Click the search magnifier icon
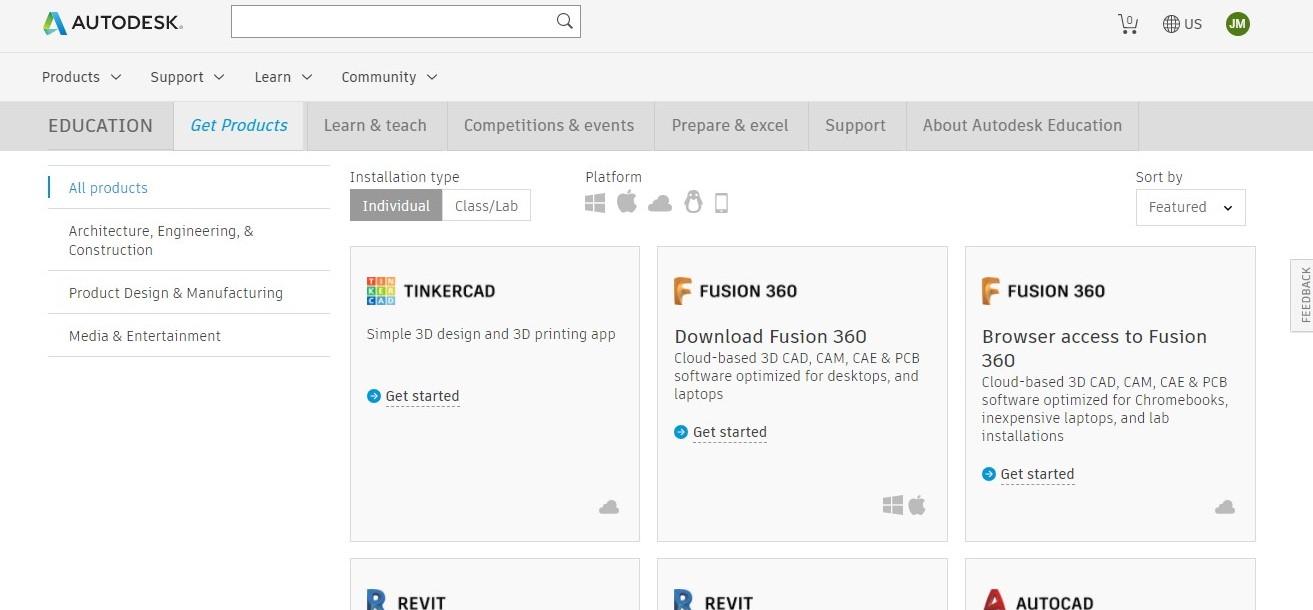The height and width of the screenshot is (610, 1313). pyautogui.click(x=565, y=21)
